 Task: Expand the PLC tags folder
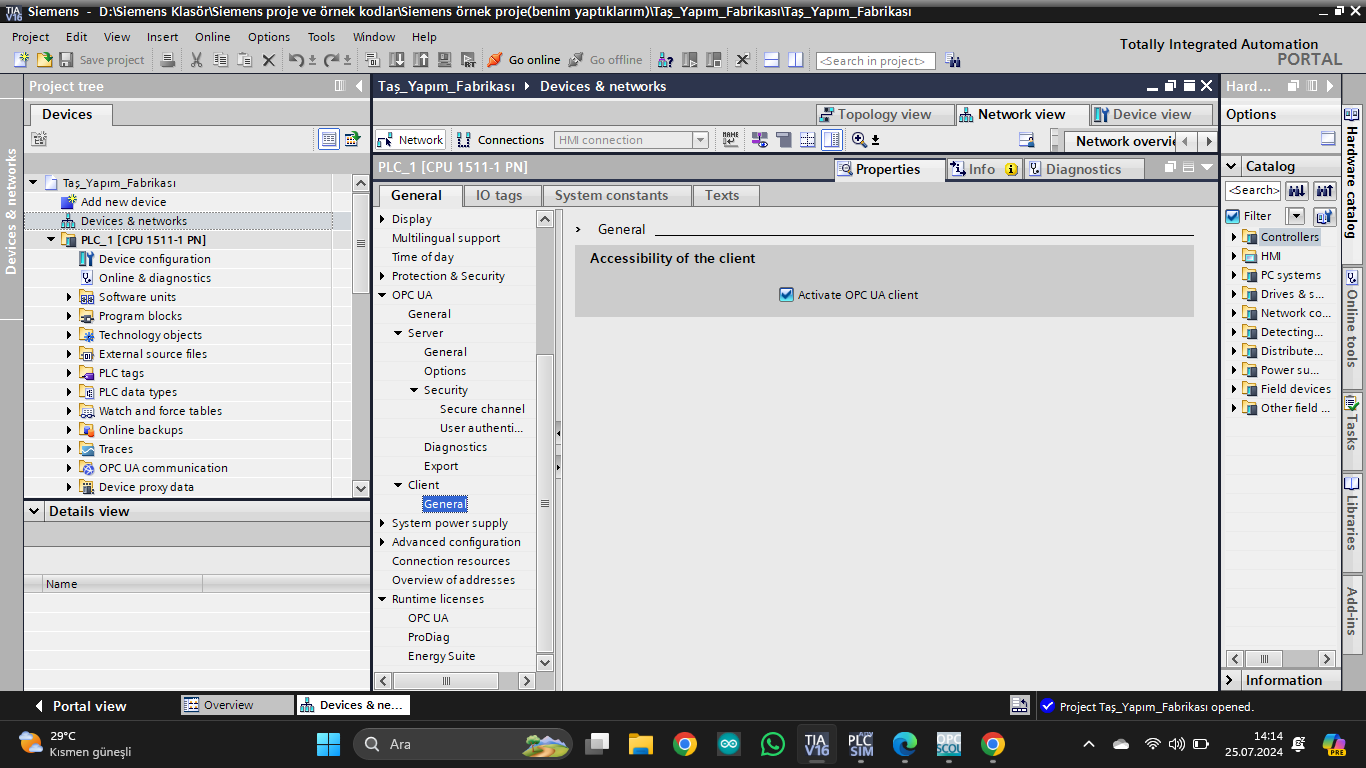pyautogui.click(x=69, y=373)
